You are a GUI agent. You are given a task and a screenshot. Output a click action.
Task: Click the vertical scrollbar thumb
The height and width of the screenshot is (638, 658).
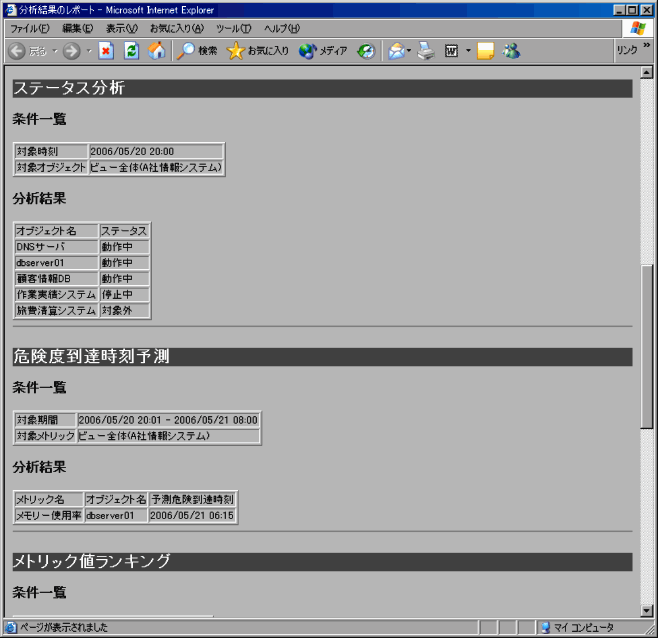tap(646, 347)
